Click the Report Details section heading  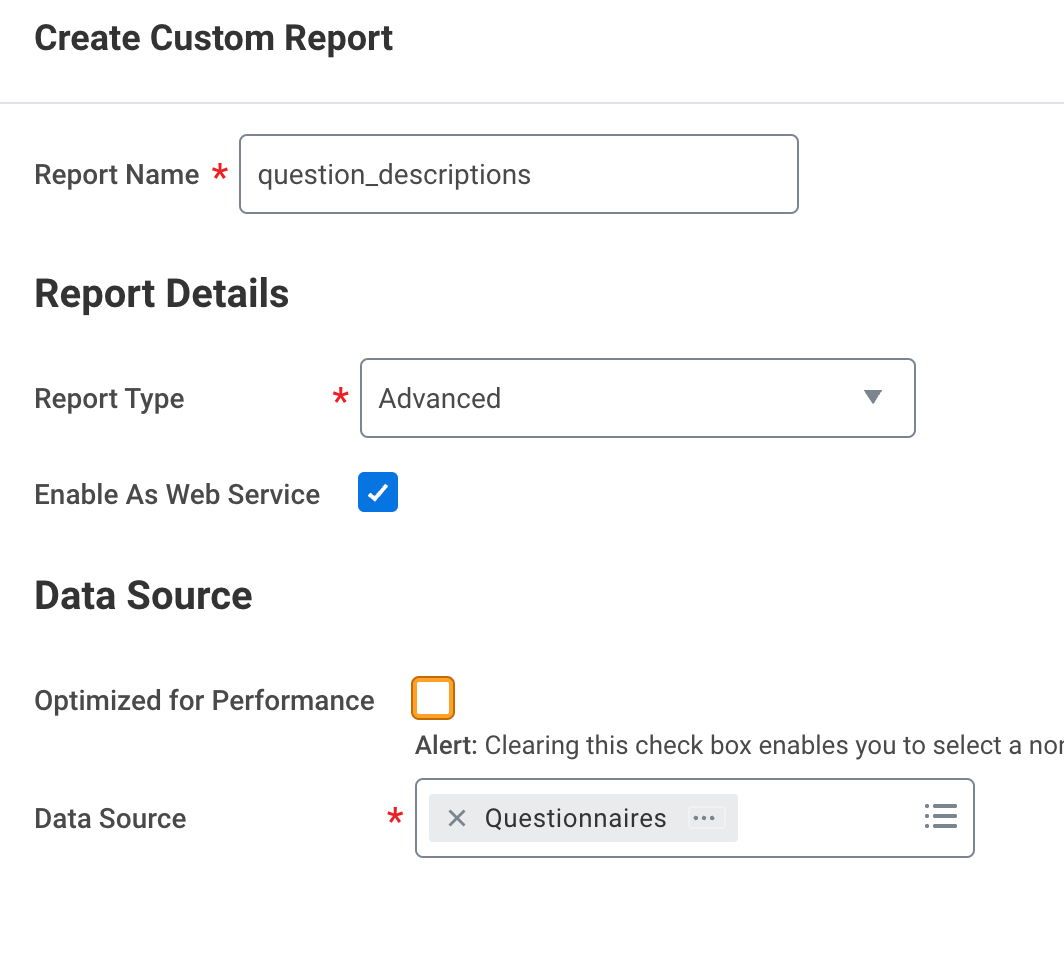161,295
